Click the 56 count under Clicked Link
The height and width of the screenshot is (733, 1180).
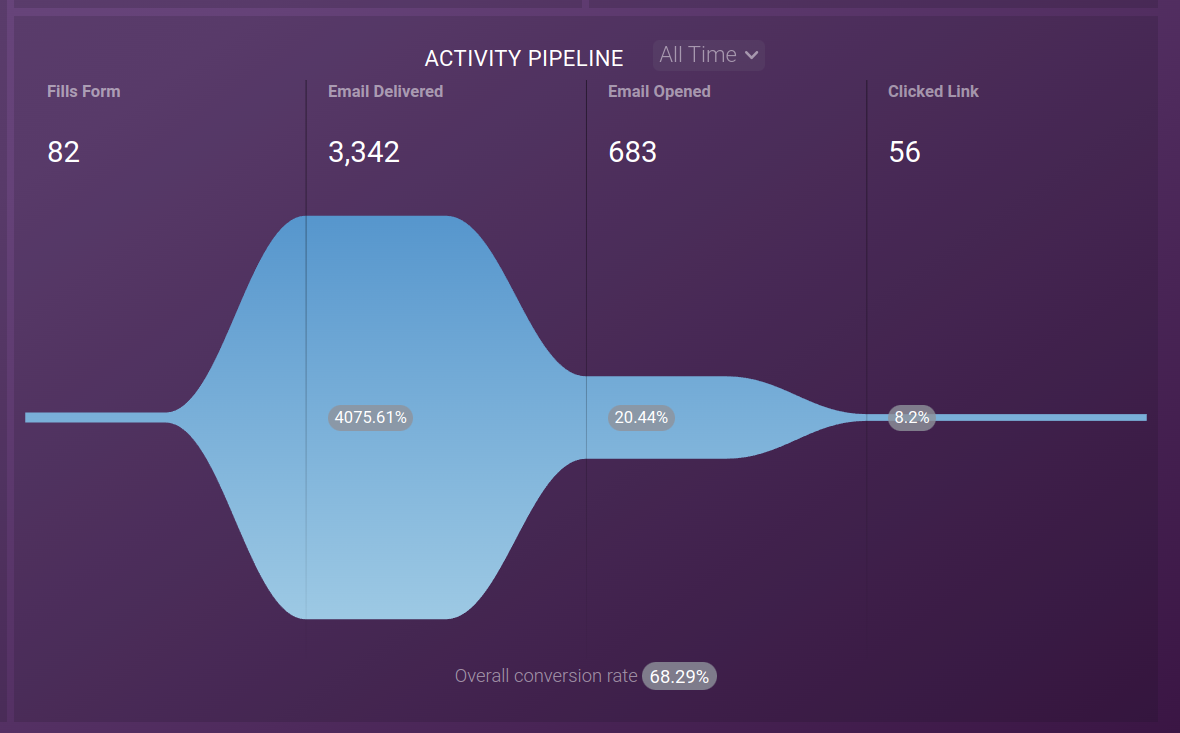(x=903, y=152)
